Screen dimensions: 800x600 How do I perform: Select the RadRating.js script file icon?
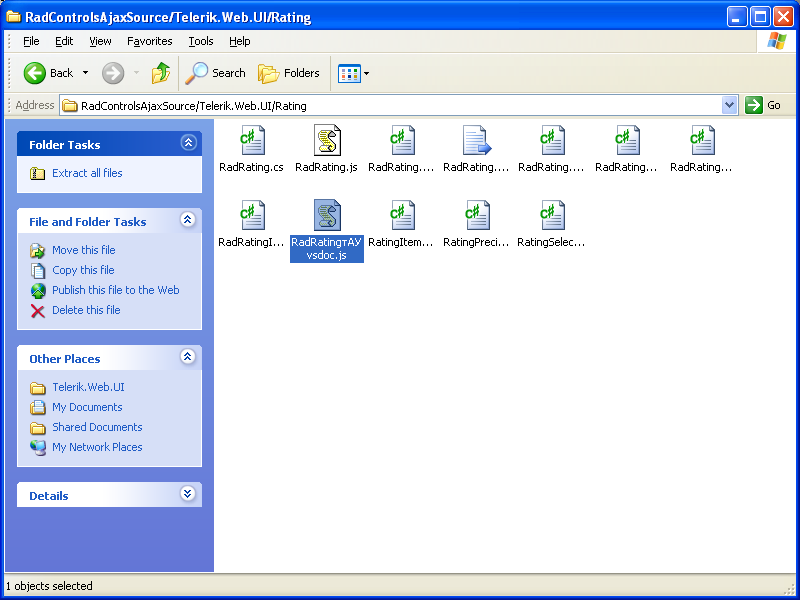pyautogui.click(x=327, y=140)
